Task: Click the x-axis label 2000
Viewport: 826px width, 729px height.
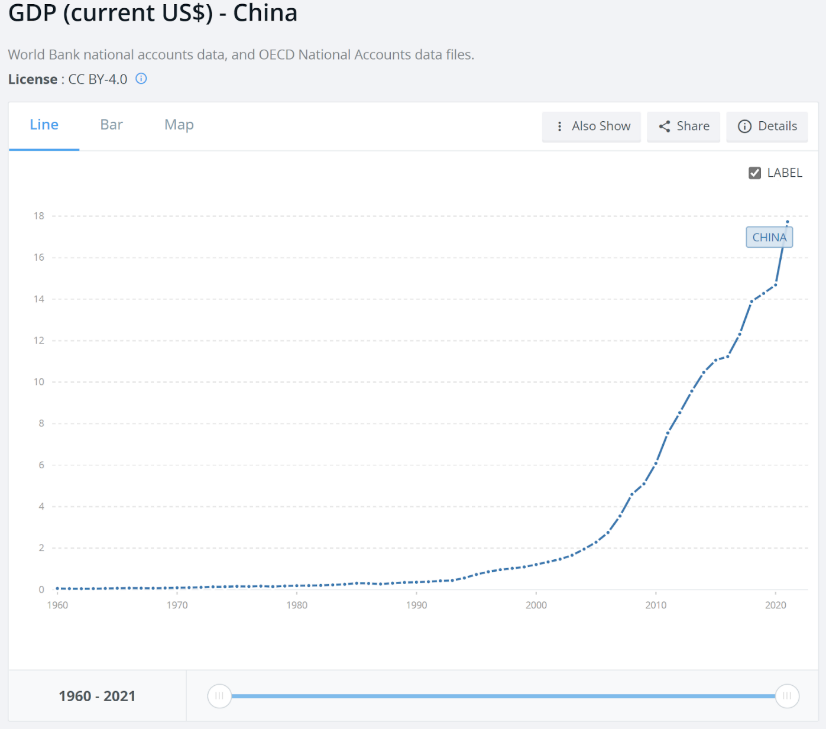Action: 536,605
